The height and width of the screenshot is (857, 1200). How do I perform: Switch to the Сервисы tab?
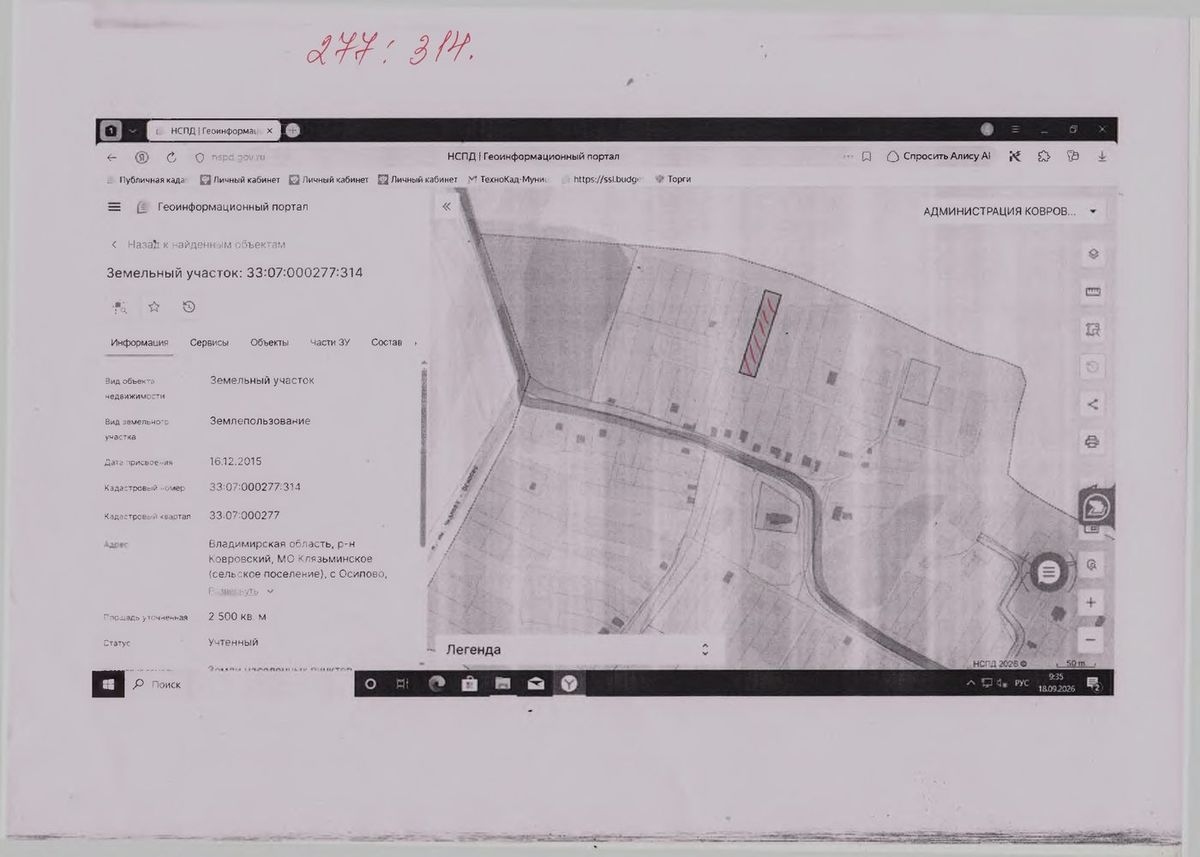(x=209, y=342)
